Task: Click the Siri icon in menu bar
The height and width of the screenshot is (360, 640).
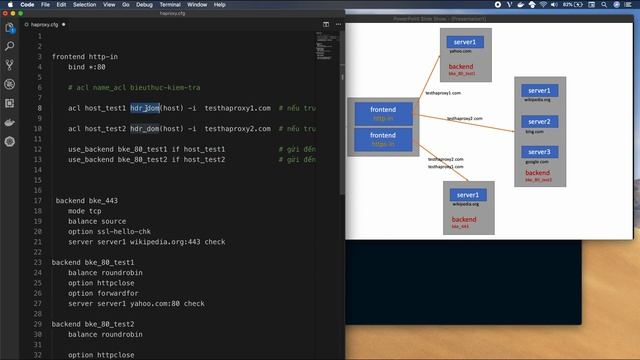Action: [617, 4]
